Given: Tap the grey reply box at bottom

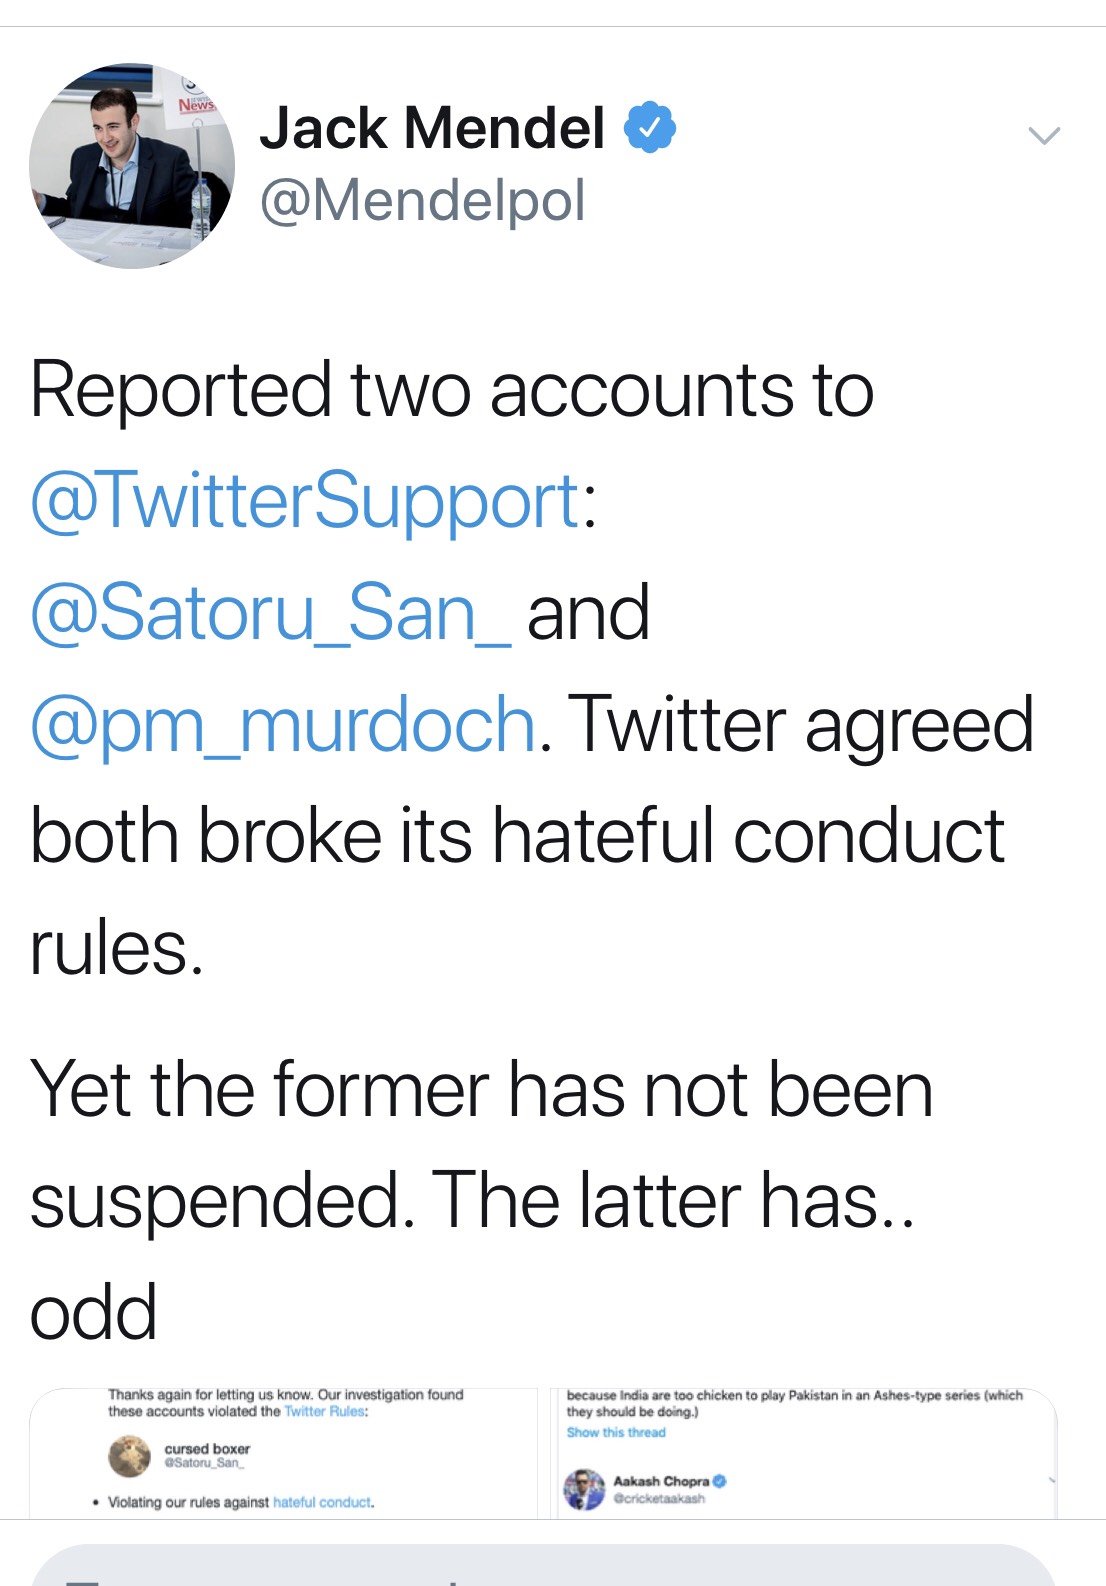Looking at the screenshot, I should click(x=543, y=1566).
